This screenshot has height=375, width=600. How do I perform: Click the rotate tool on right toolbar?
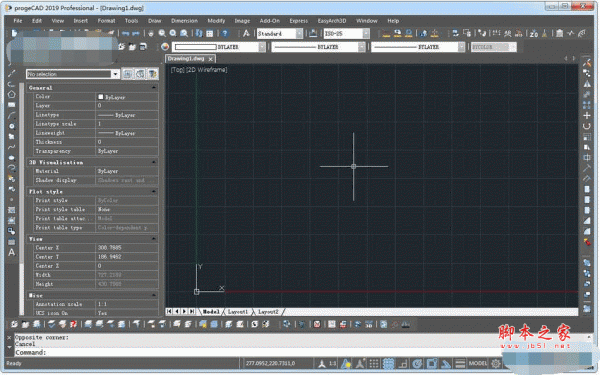point(587,126)
